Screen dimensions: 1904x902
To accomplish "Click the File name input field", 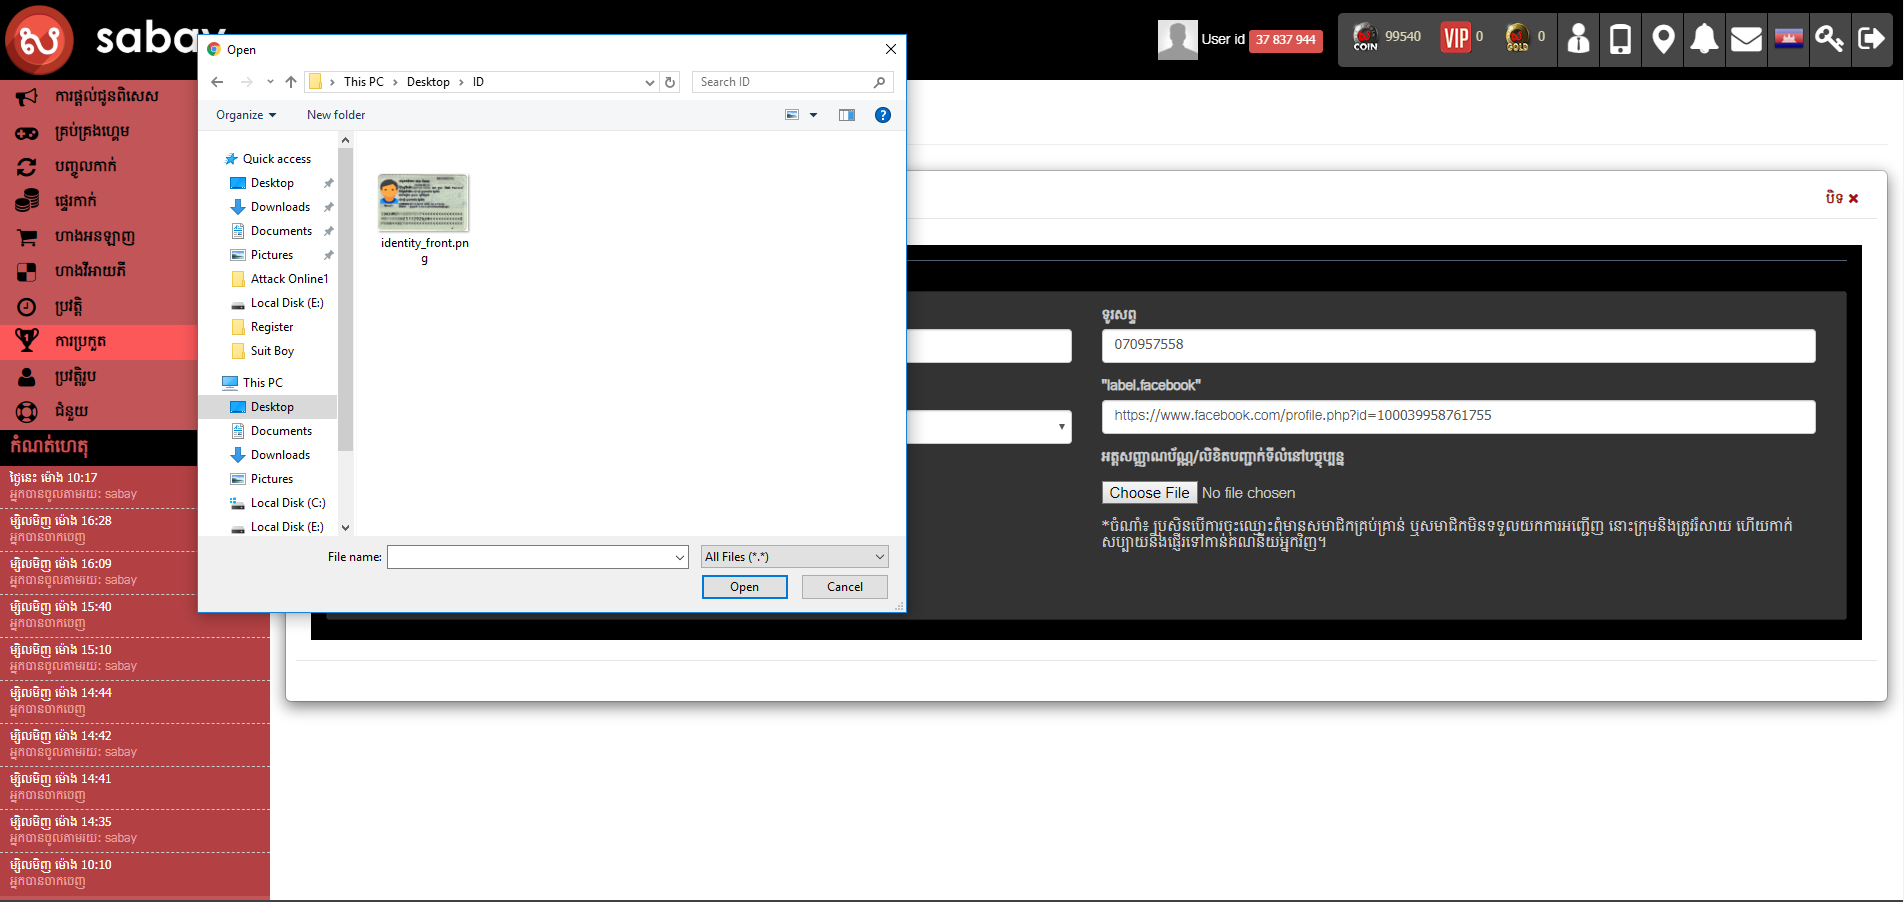I will click(530, 557).
